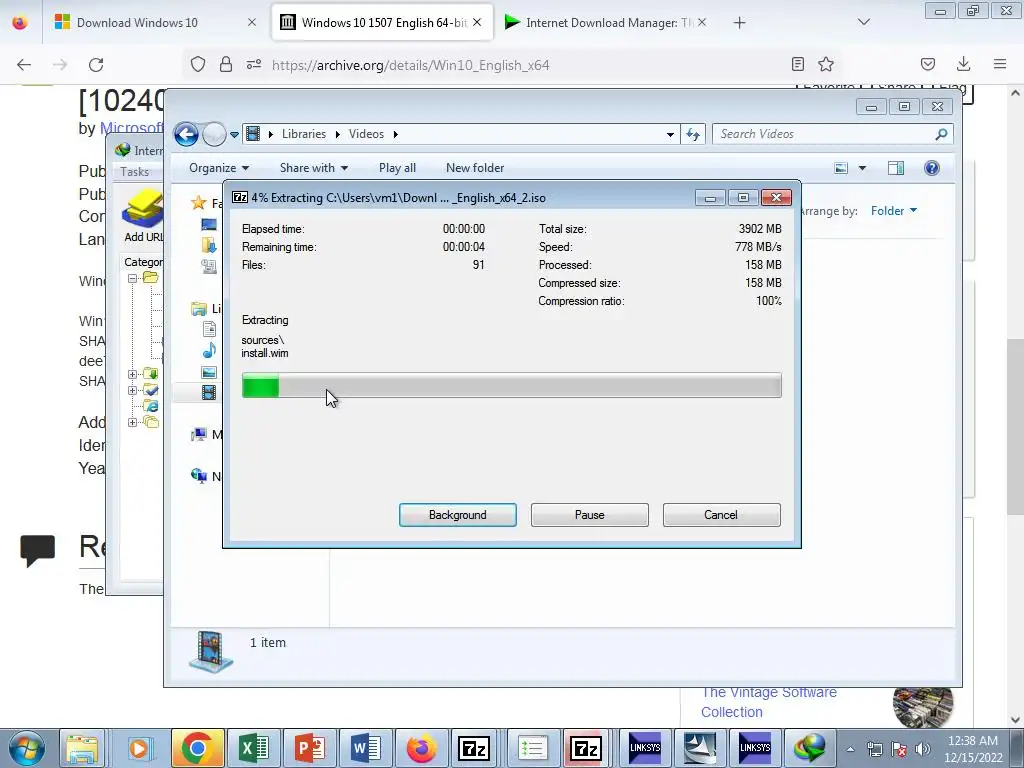Collapse top category tree node in IDM
1024x768 pixels.
[132, 278]
